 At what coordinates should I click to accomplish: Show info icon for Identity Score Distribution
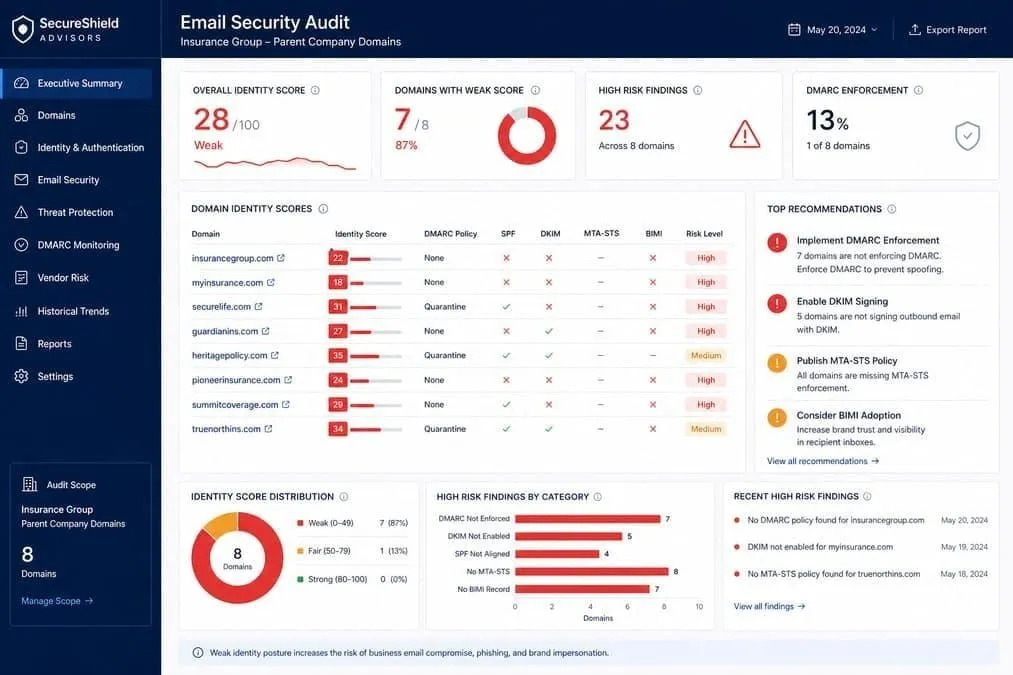[x=344, y=497]
